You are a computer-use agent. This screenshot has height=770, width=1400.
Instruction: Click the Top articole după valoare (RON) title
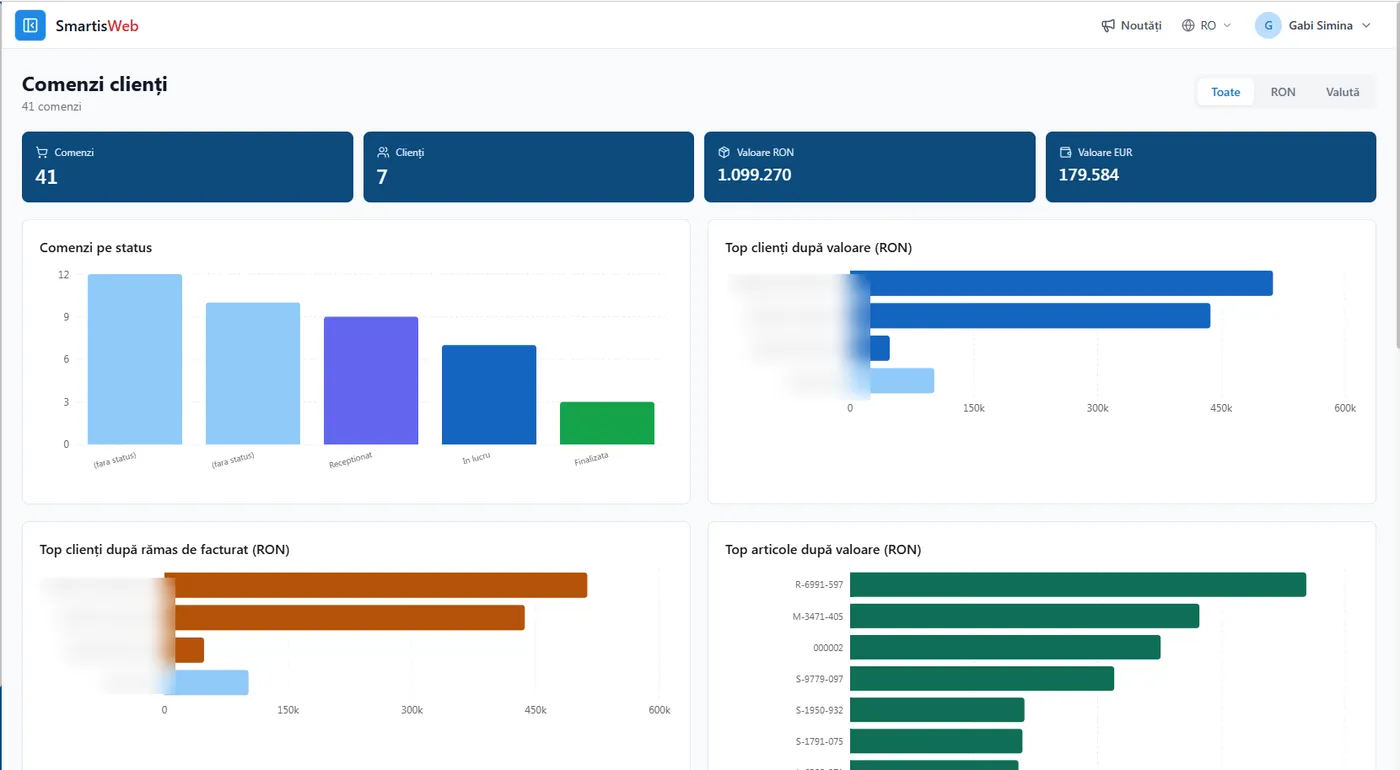(823, 549)
